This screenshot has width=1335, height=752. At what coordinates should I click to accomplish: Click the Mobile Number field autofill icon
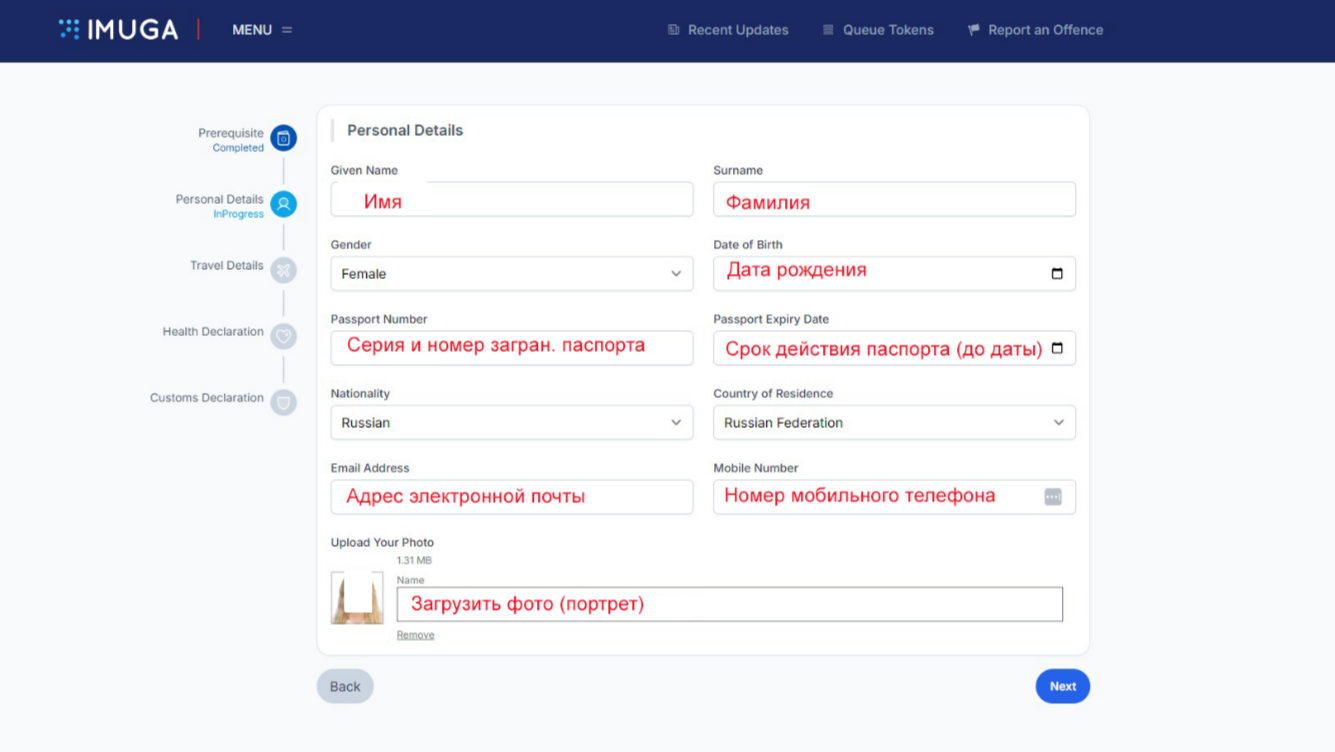click(x=1053, y=497)
